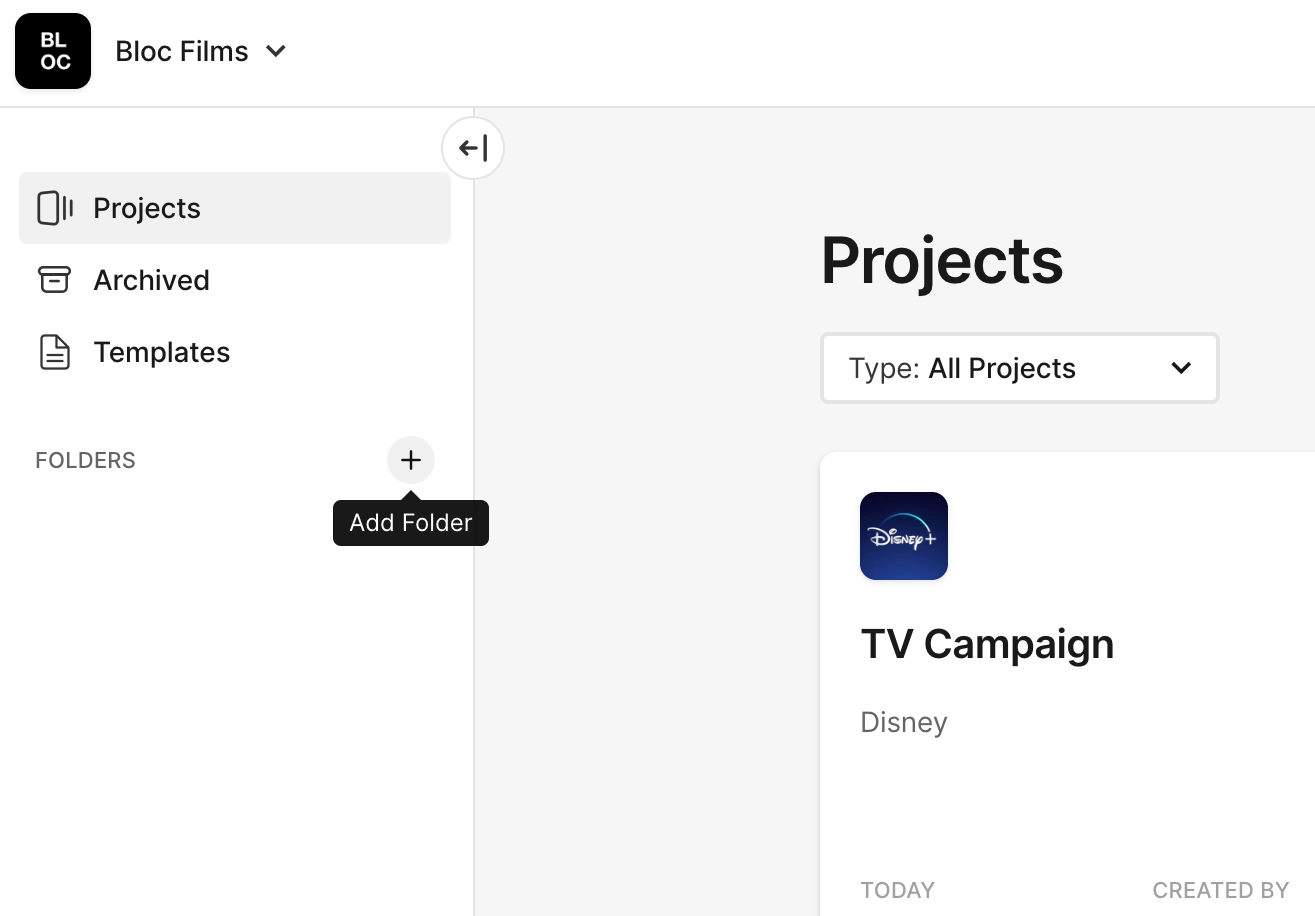1315x916 pixels.
Task: Click the Archived box icon
Action: click(x=55, y=280)
